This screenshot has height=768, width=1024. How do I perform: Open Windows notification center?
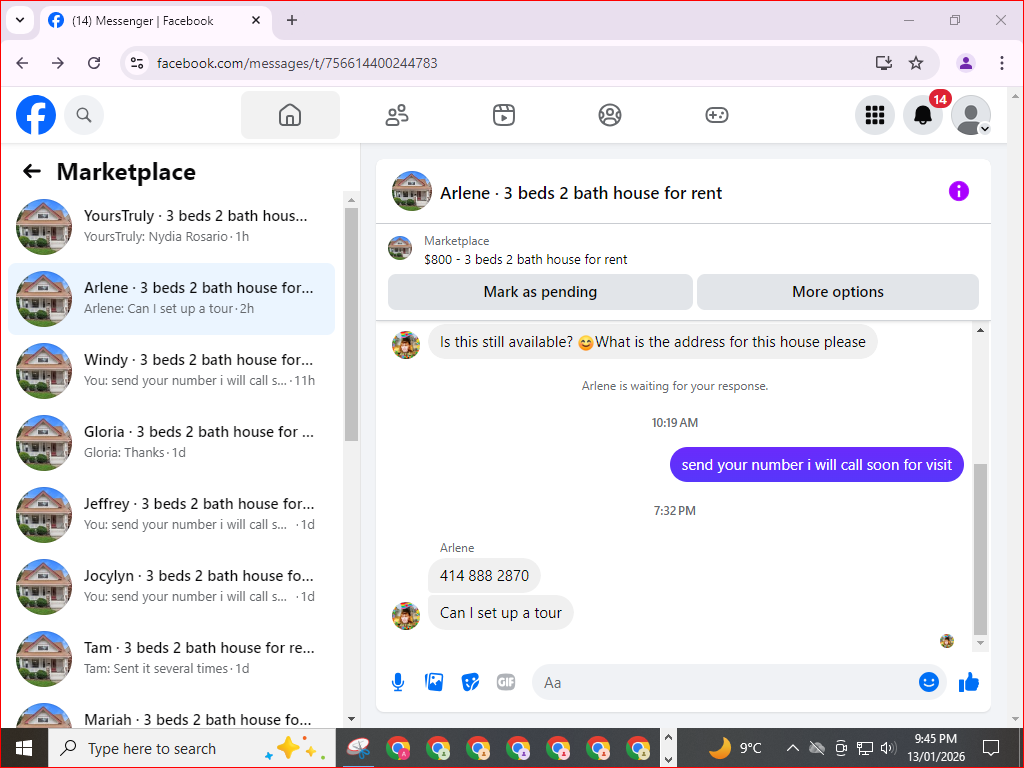tap(991, 748)
